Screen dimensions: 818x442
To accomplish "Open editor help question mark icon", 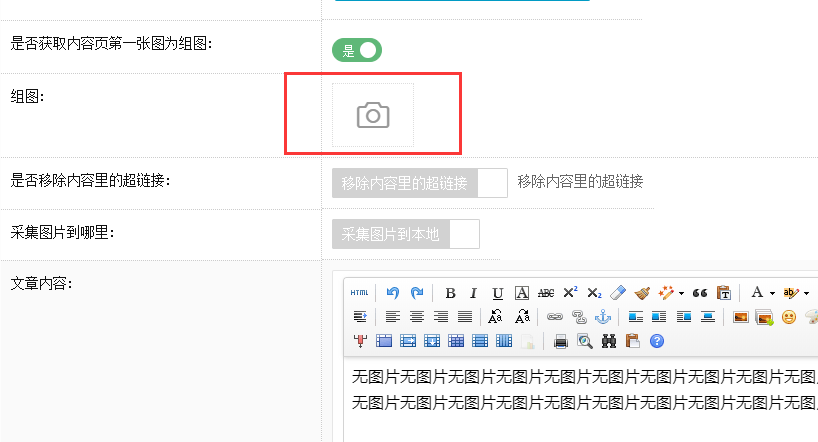I will coord(657,341).
